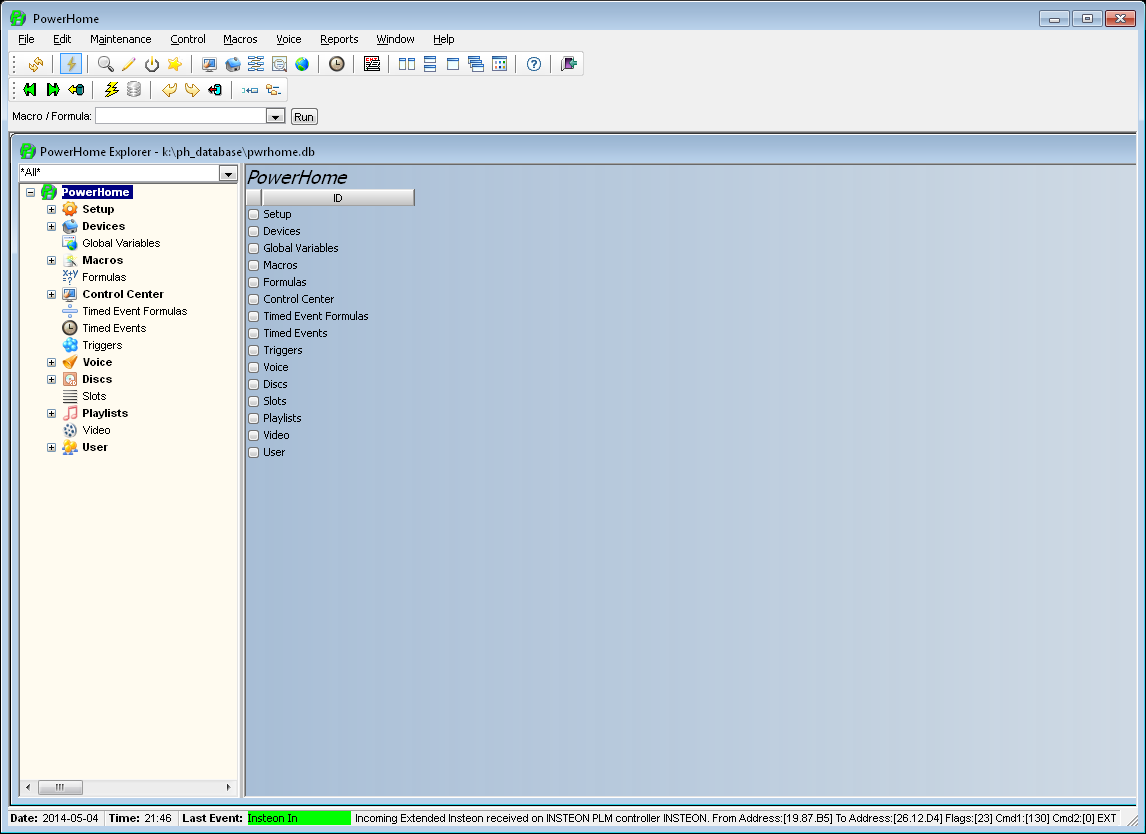Viewport: 1146px width, 834px height.
Task: Click the green Insteon In status indicator
Action: coord(299,818)
